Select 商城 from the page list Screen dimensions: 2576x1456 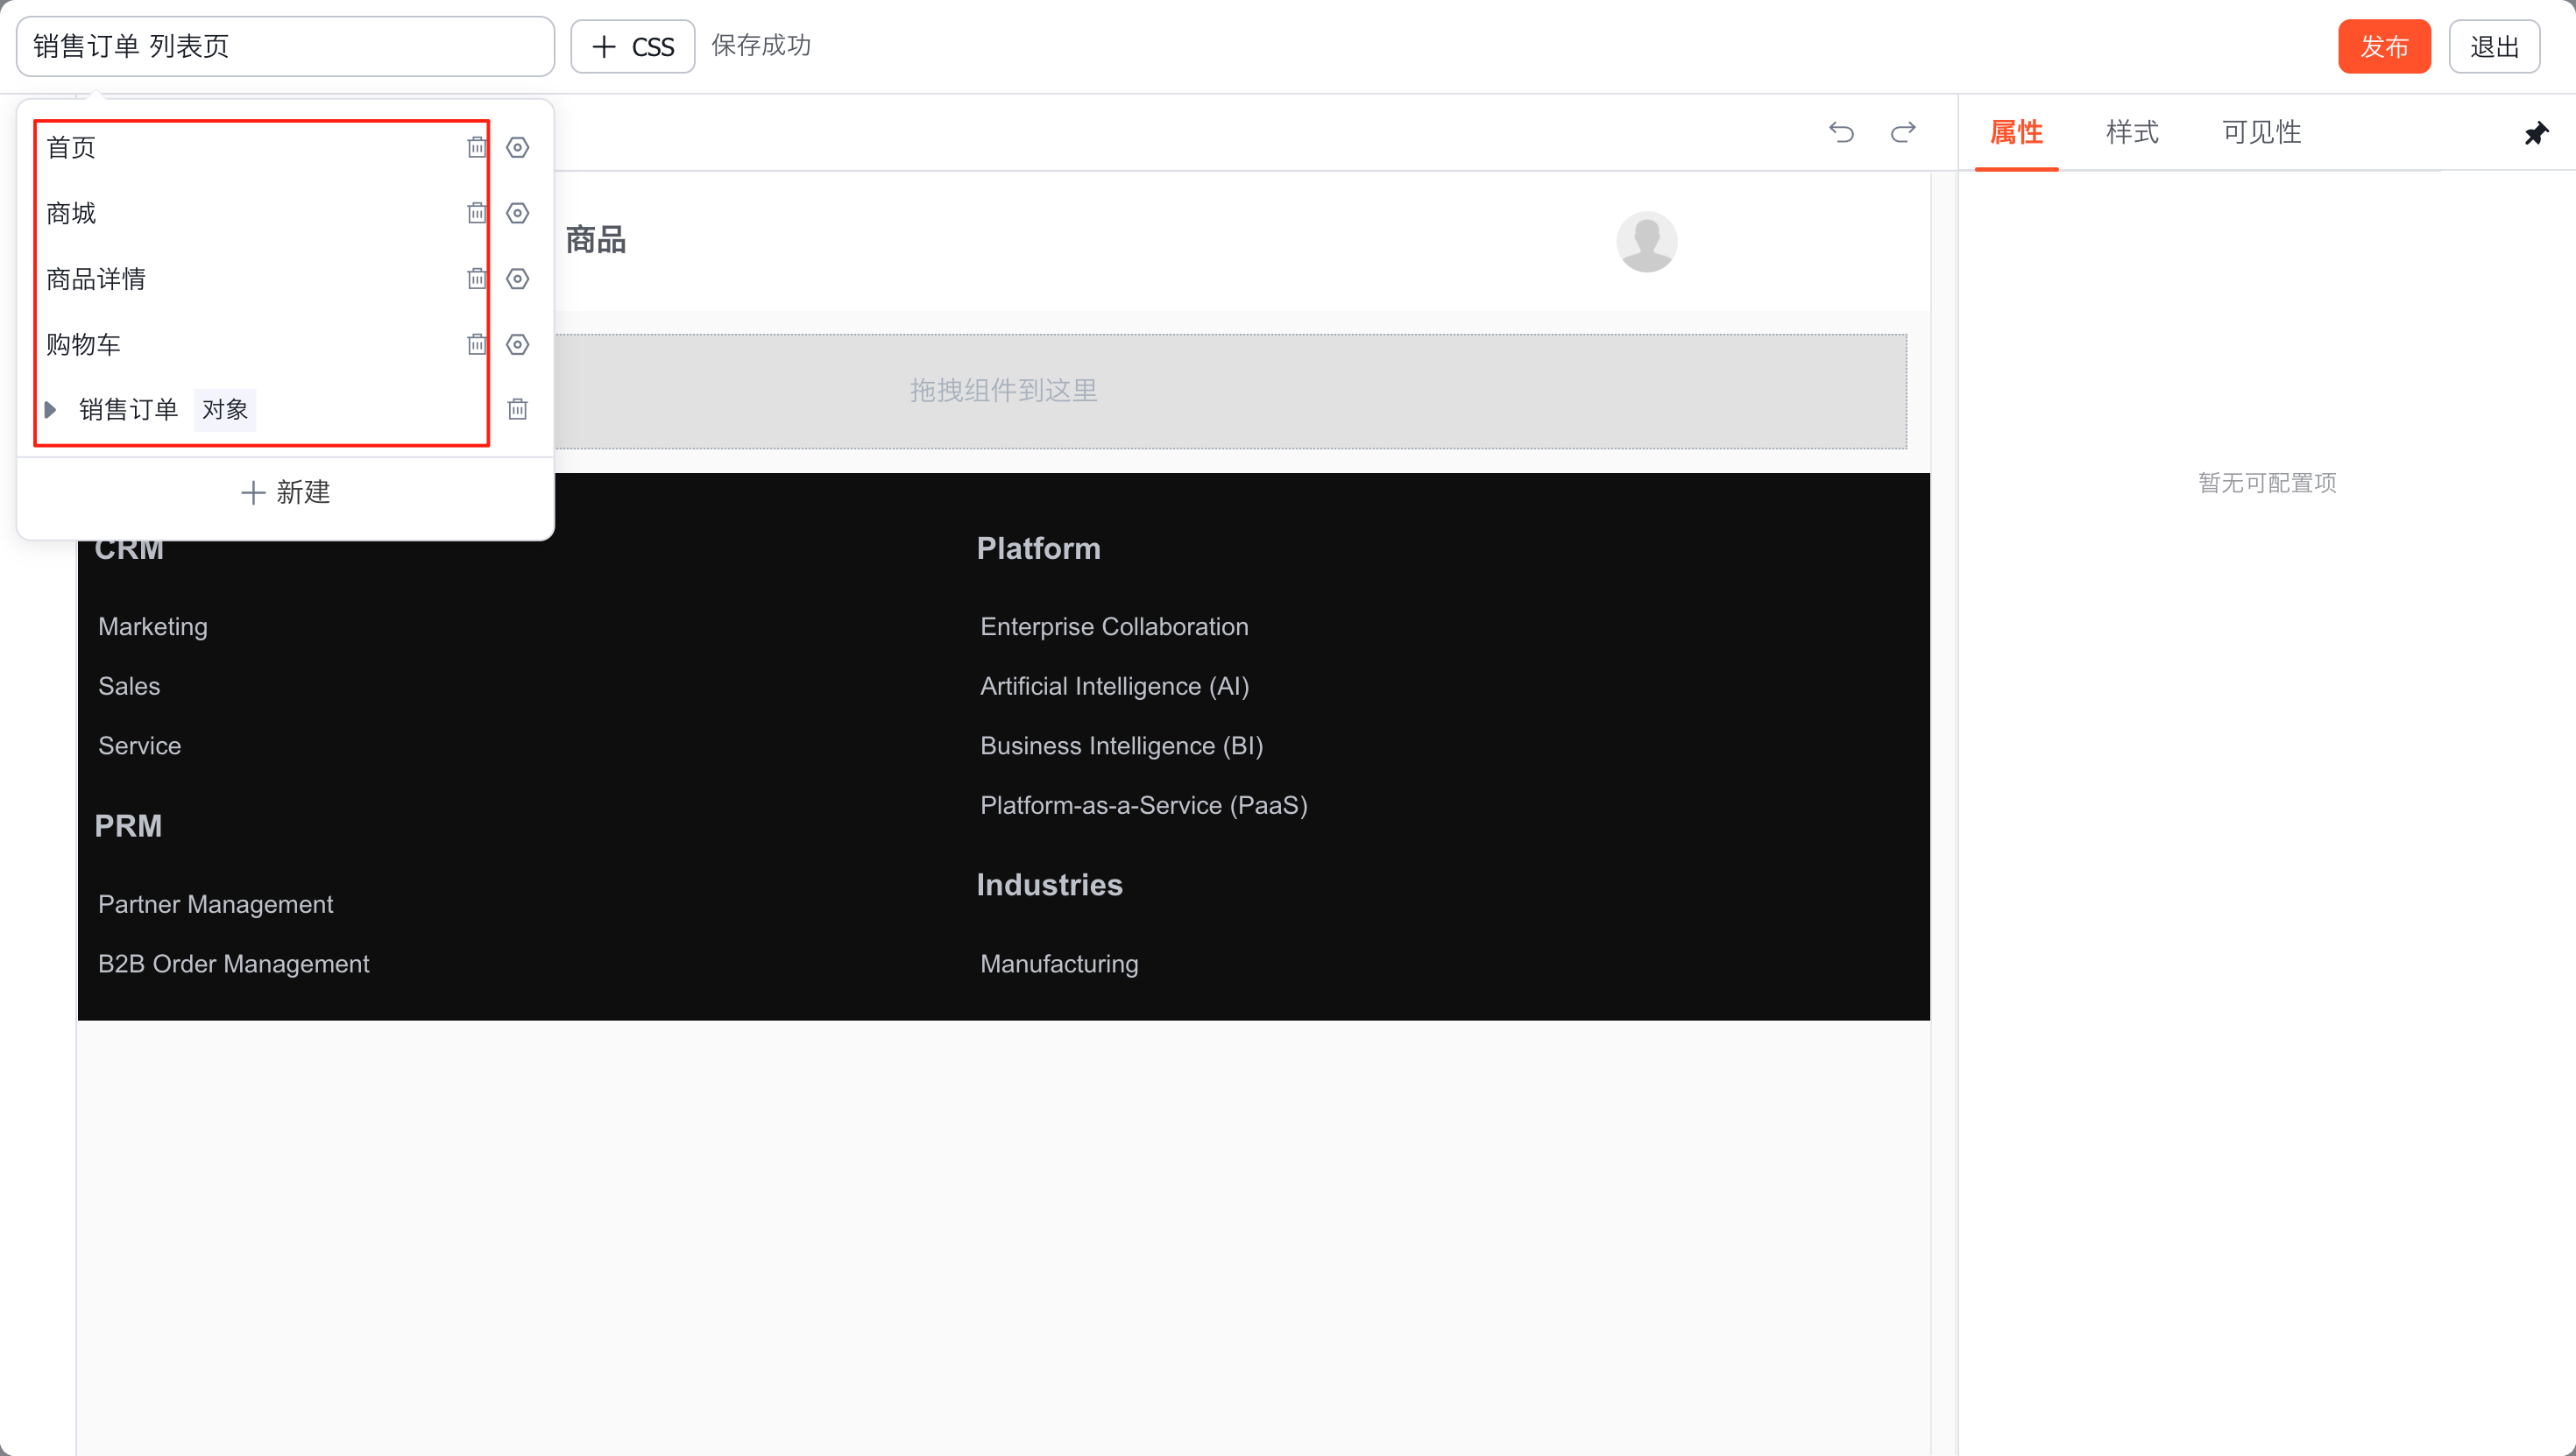point(72,213)
